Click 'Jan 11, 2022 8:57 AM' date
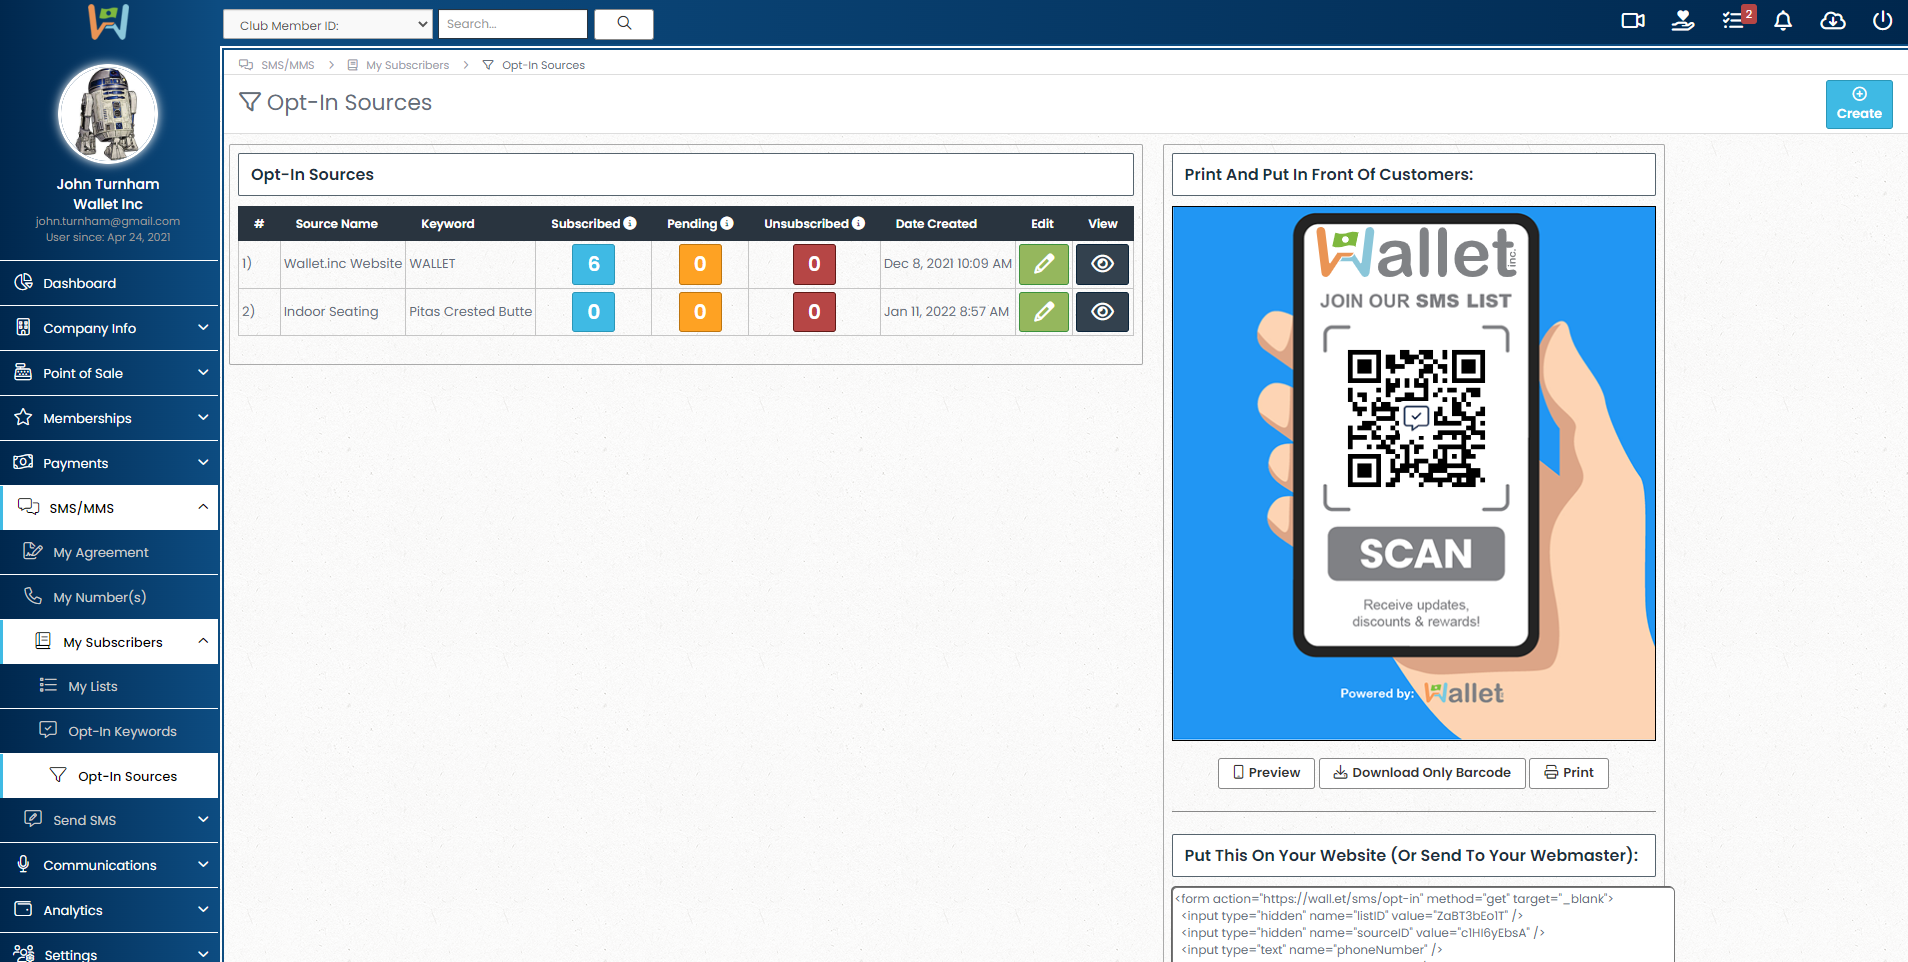The height and width of the screenshot is (962, 1908). coord(946,312)
